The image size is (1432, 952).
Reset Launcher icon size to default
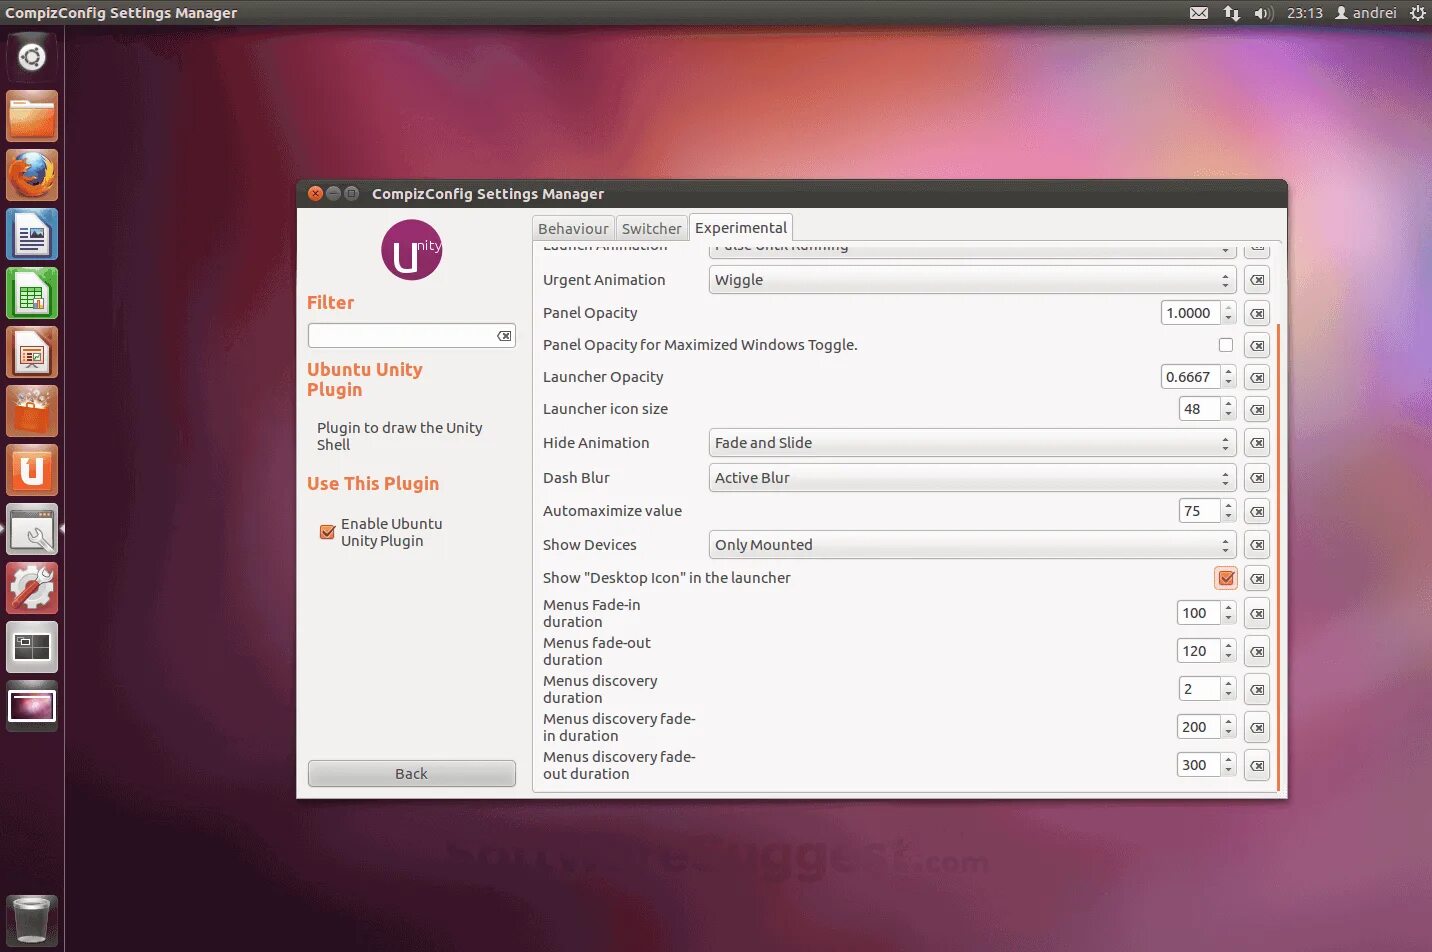click(x=1257, y=409)
